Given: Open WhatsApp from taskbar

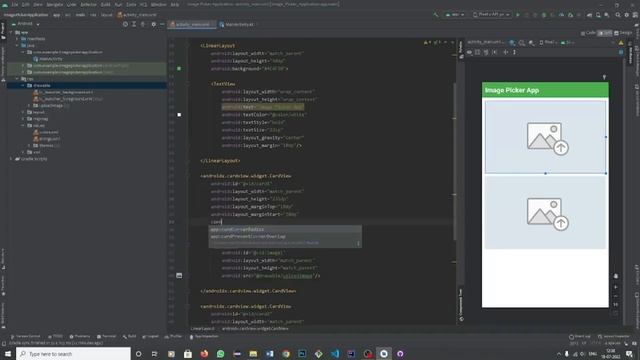Looking at the screenshot, I should click(220, 353).
